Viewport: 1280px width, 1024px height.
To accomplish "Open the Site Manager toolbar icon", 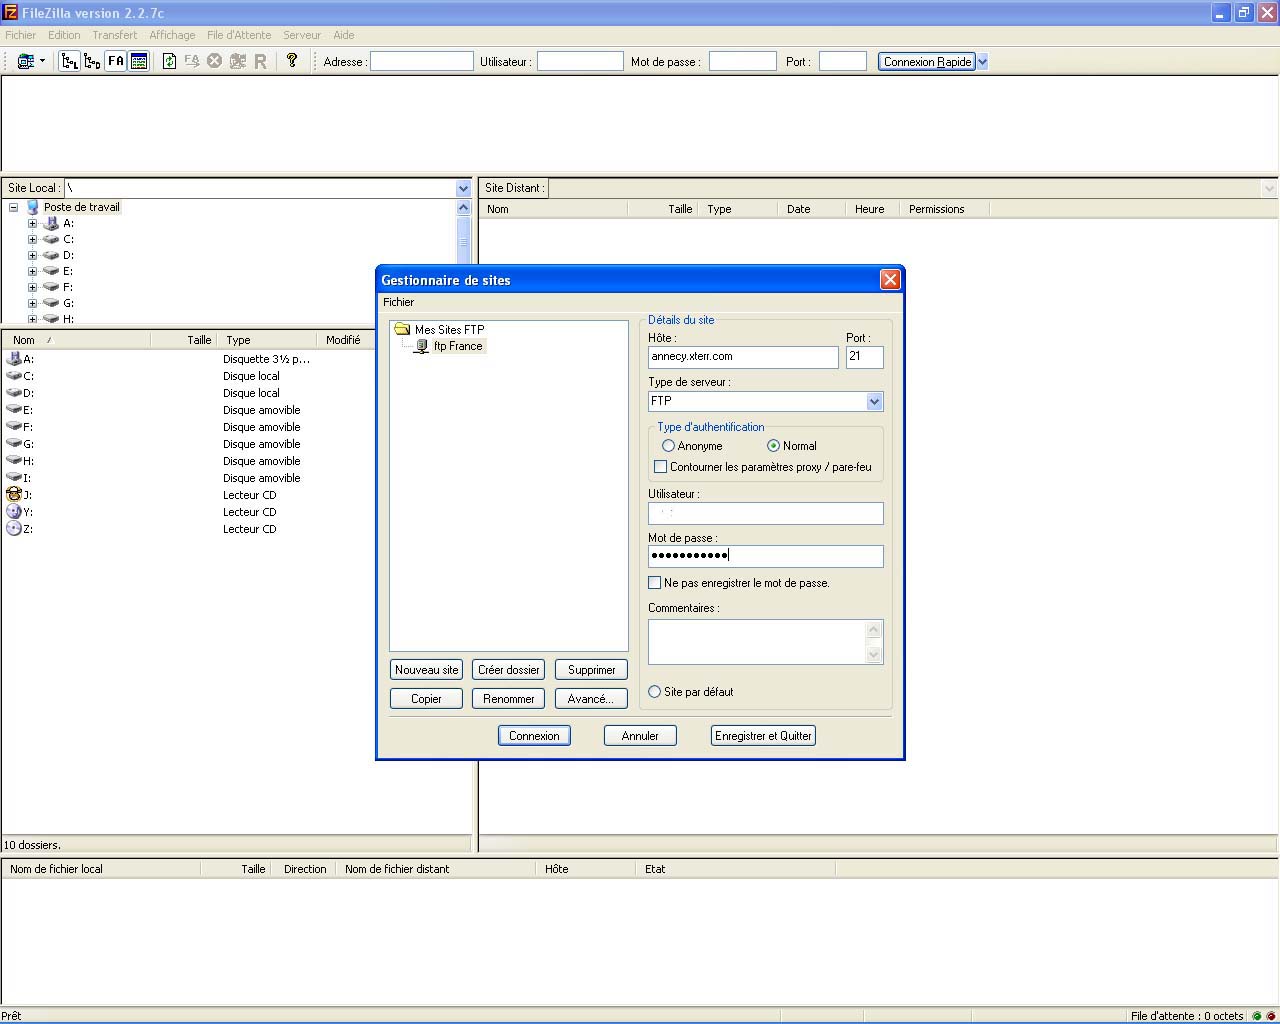I will 26,62.
